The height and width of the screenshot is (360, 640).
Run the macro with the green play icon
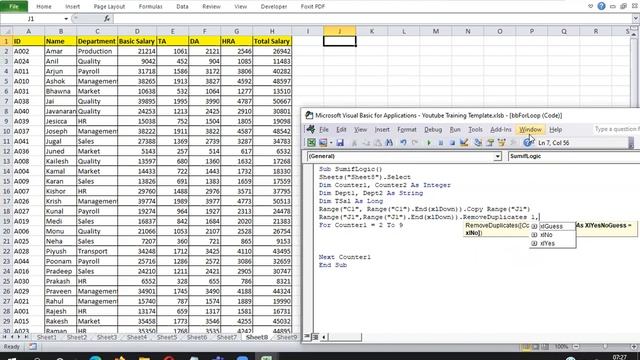click(429, 142)
